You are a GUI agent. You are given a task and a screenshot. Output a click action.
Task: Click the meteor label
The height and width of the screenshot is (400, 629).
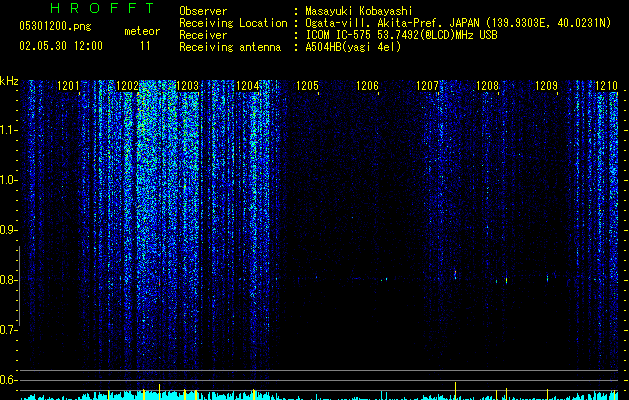[142, 31]
